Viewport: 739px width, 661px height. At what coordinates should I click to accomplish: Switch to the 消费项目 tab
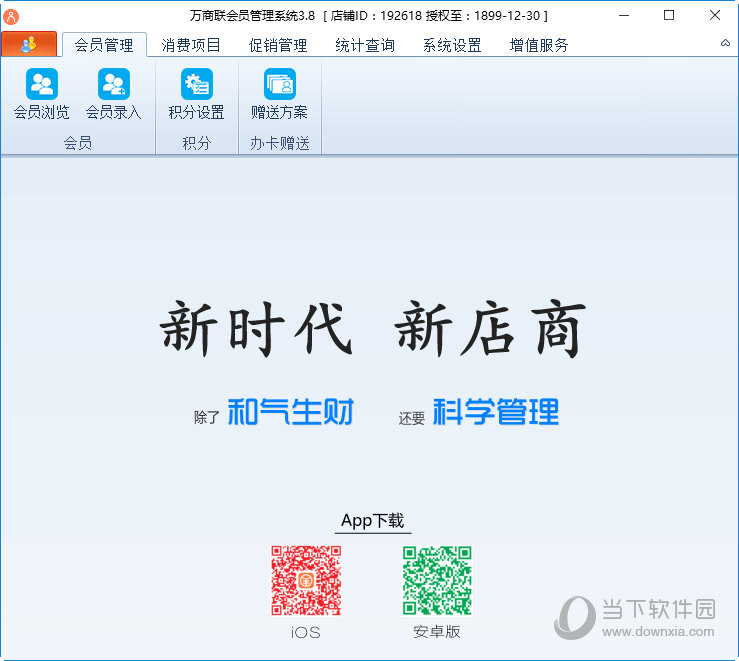tap(191, 45)
